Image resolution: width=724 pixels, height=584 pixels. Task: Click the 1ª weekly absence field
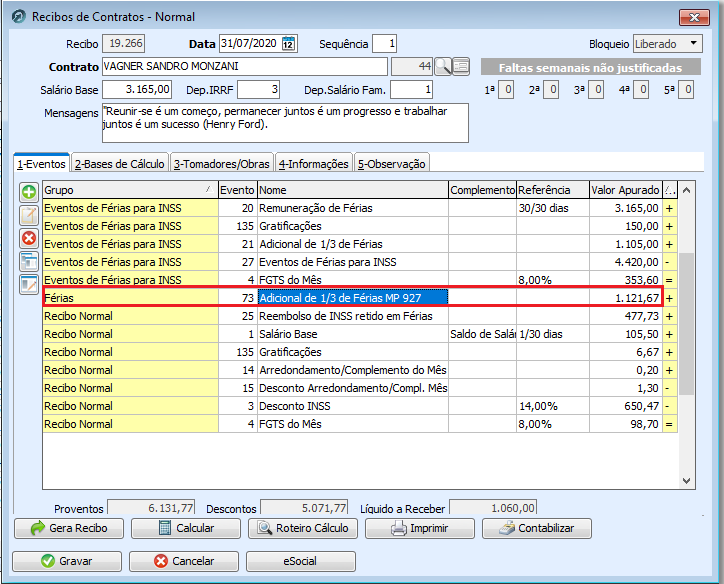coord(506,90)
